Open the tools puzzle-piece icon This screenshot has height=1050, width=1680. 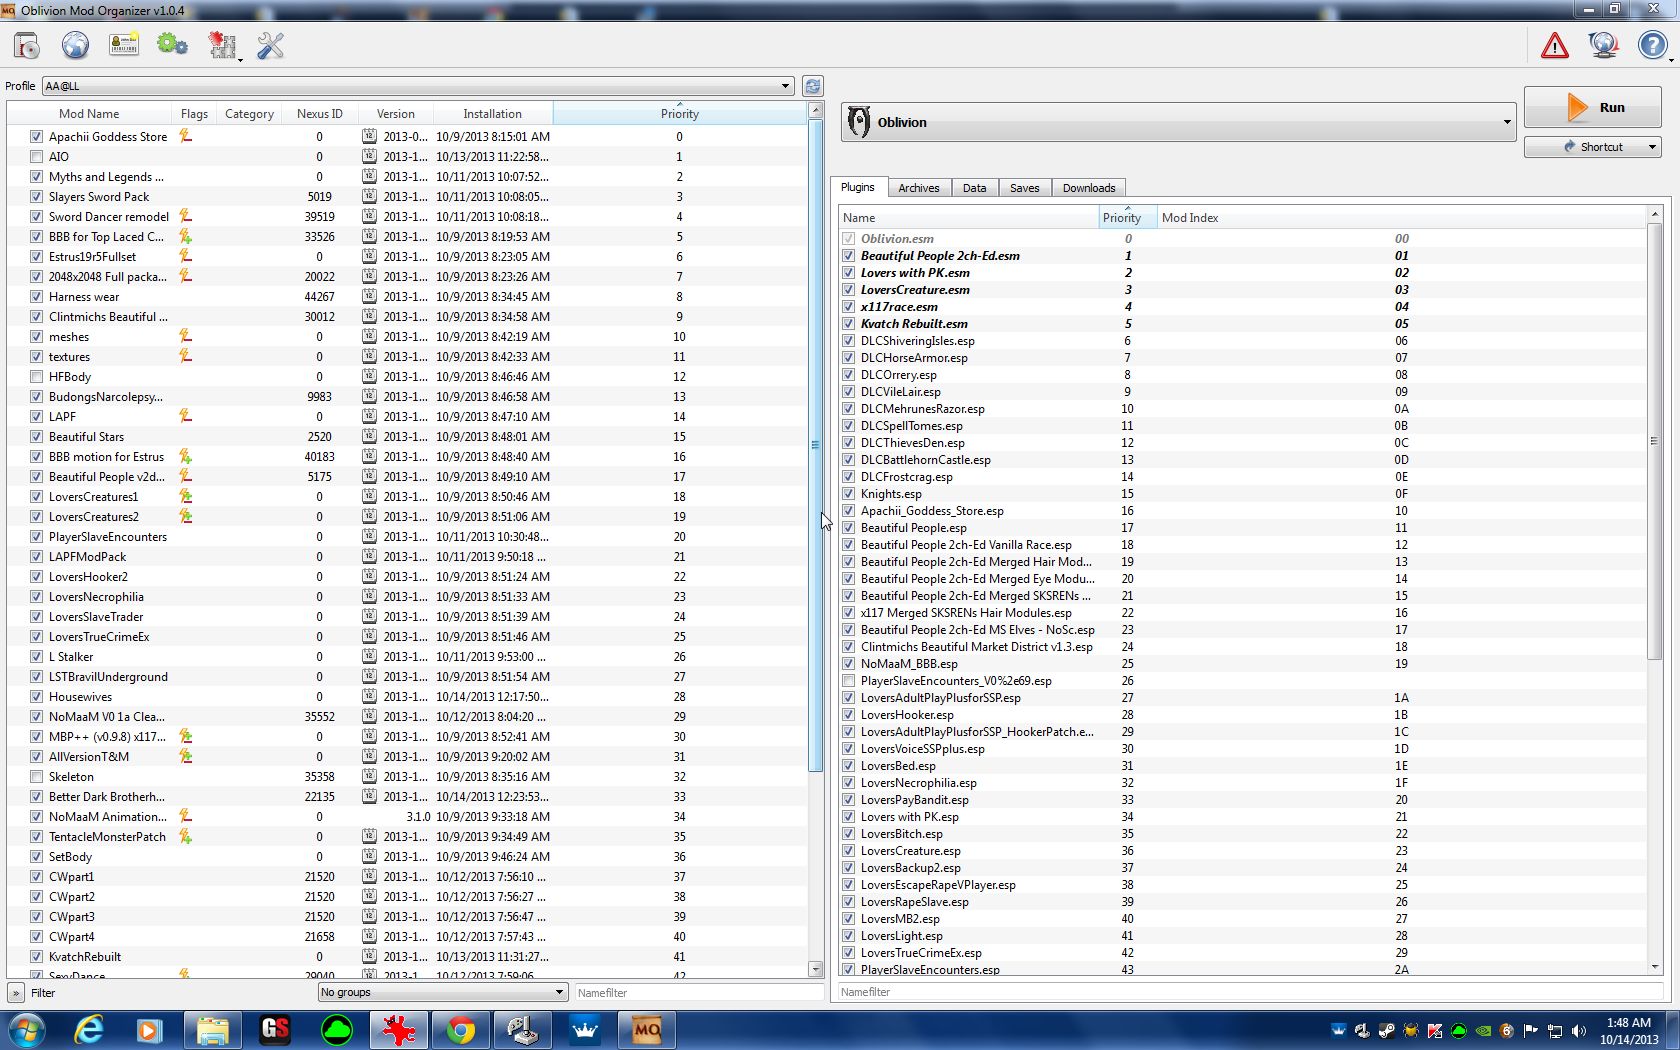coord(222,46)
